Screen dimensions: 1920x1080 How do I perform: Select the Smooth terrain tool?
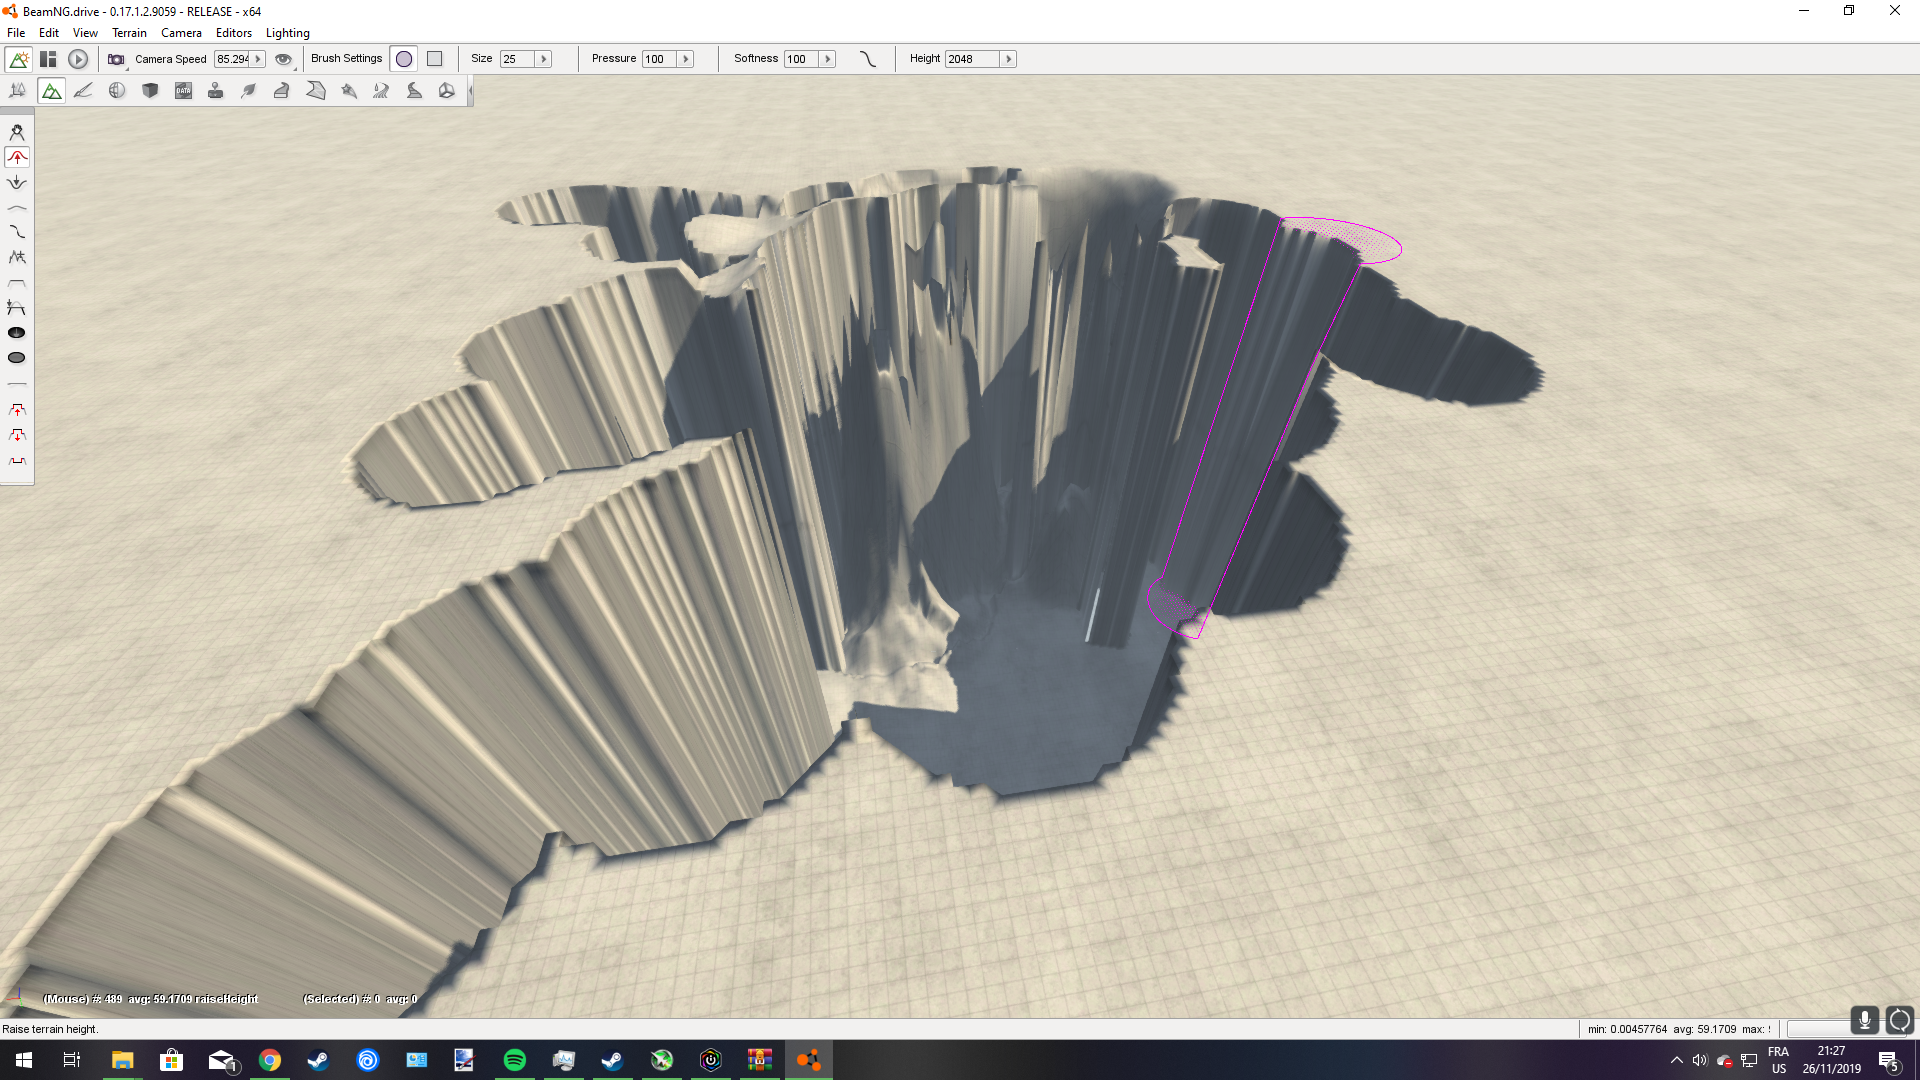(x=17, y=207)
